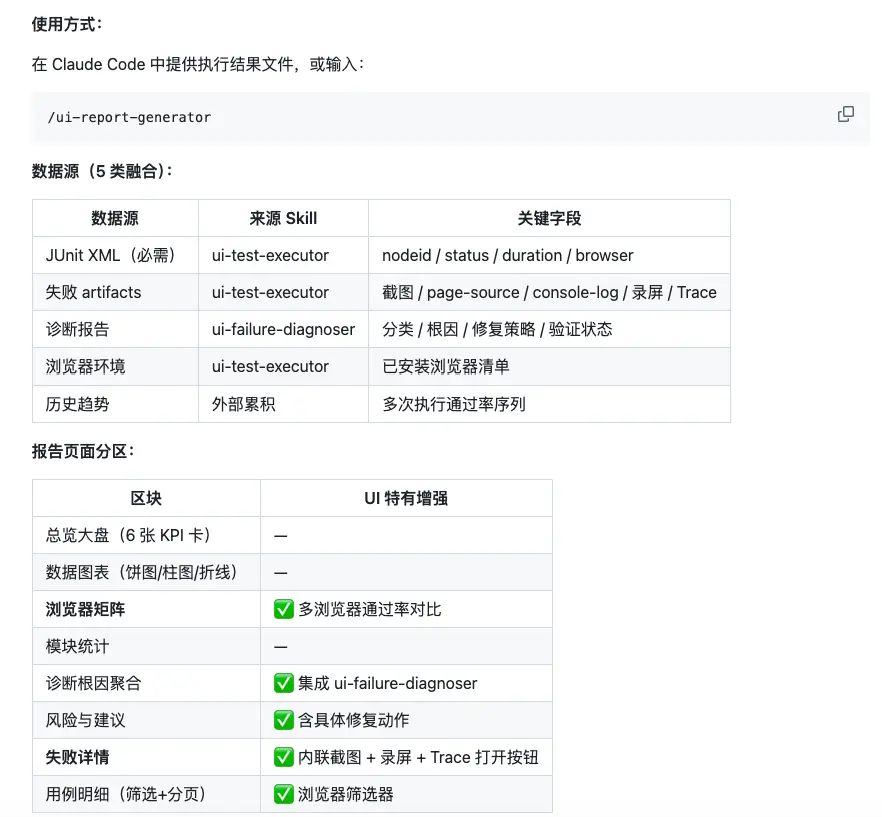Click the 报告页面分区 heading
This screenshot has width=882, height=817.
(x=83, y=451)
